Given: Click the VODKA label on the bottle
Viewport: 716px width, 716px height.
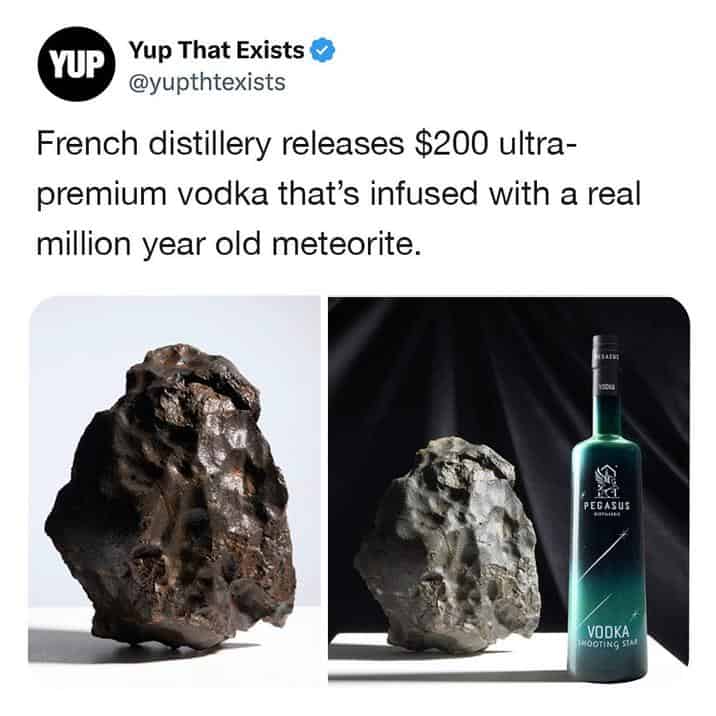Looking at the screenshot, I should coord(608,632).
